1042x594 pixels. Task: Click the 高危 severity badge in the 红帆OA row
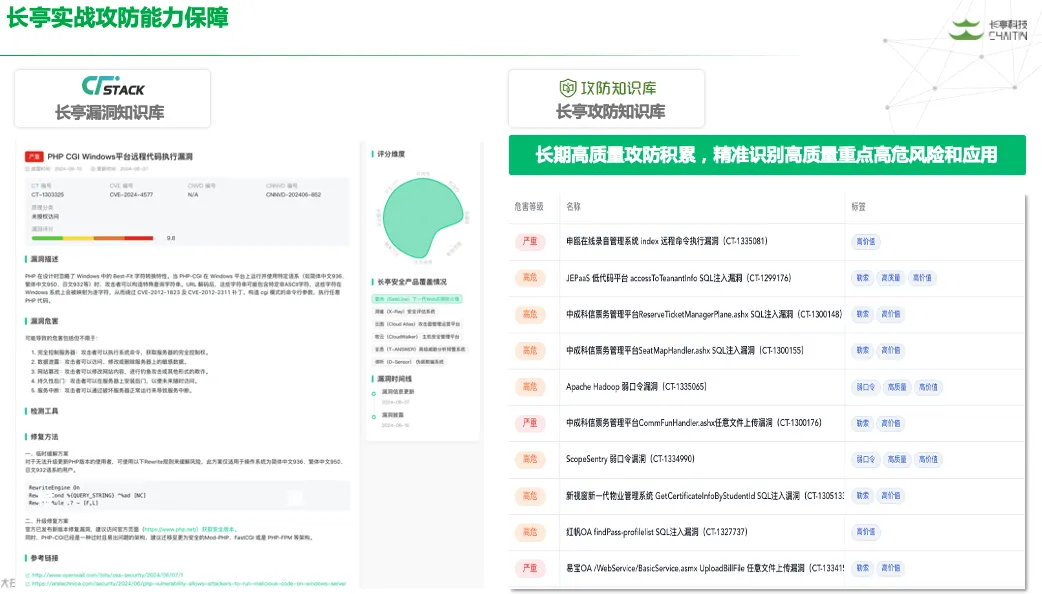[529, 532]
